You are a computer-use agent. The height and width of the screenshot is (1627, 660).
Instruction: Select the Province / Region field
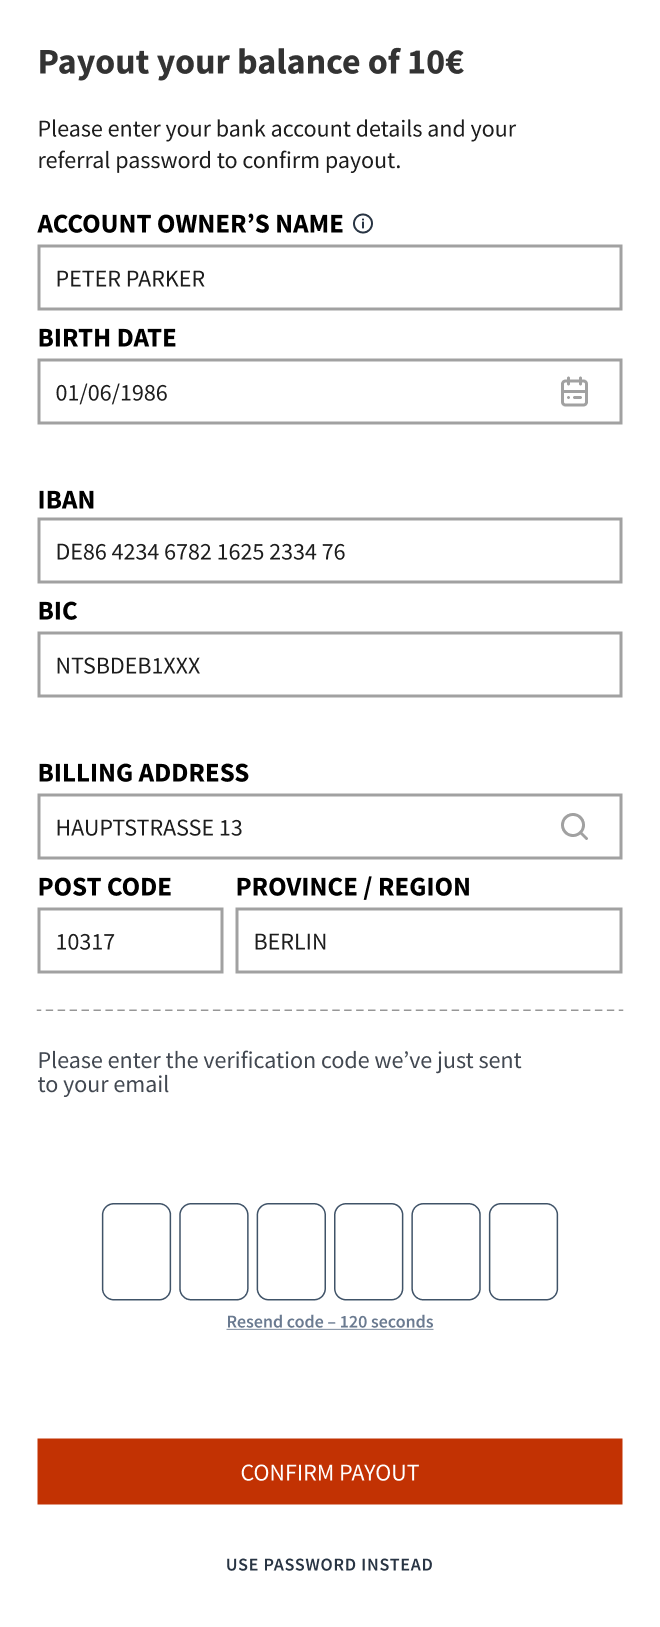tap(429, 941)
